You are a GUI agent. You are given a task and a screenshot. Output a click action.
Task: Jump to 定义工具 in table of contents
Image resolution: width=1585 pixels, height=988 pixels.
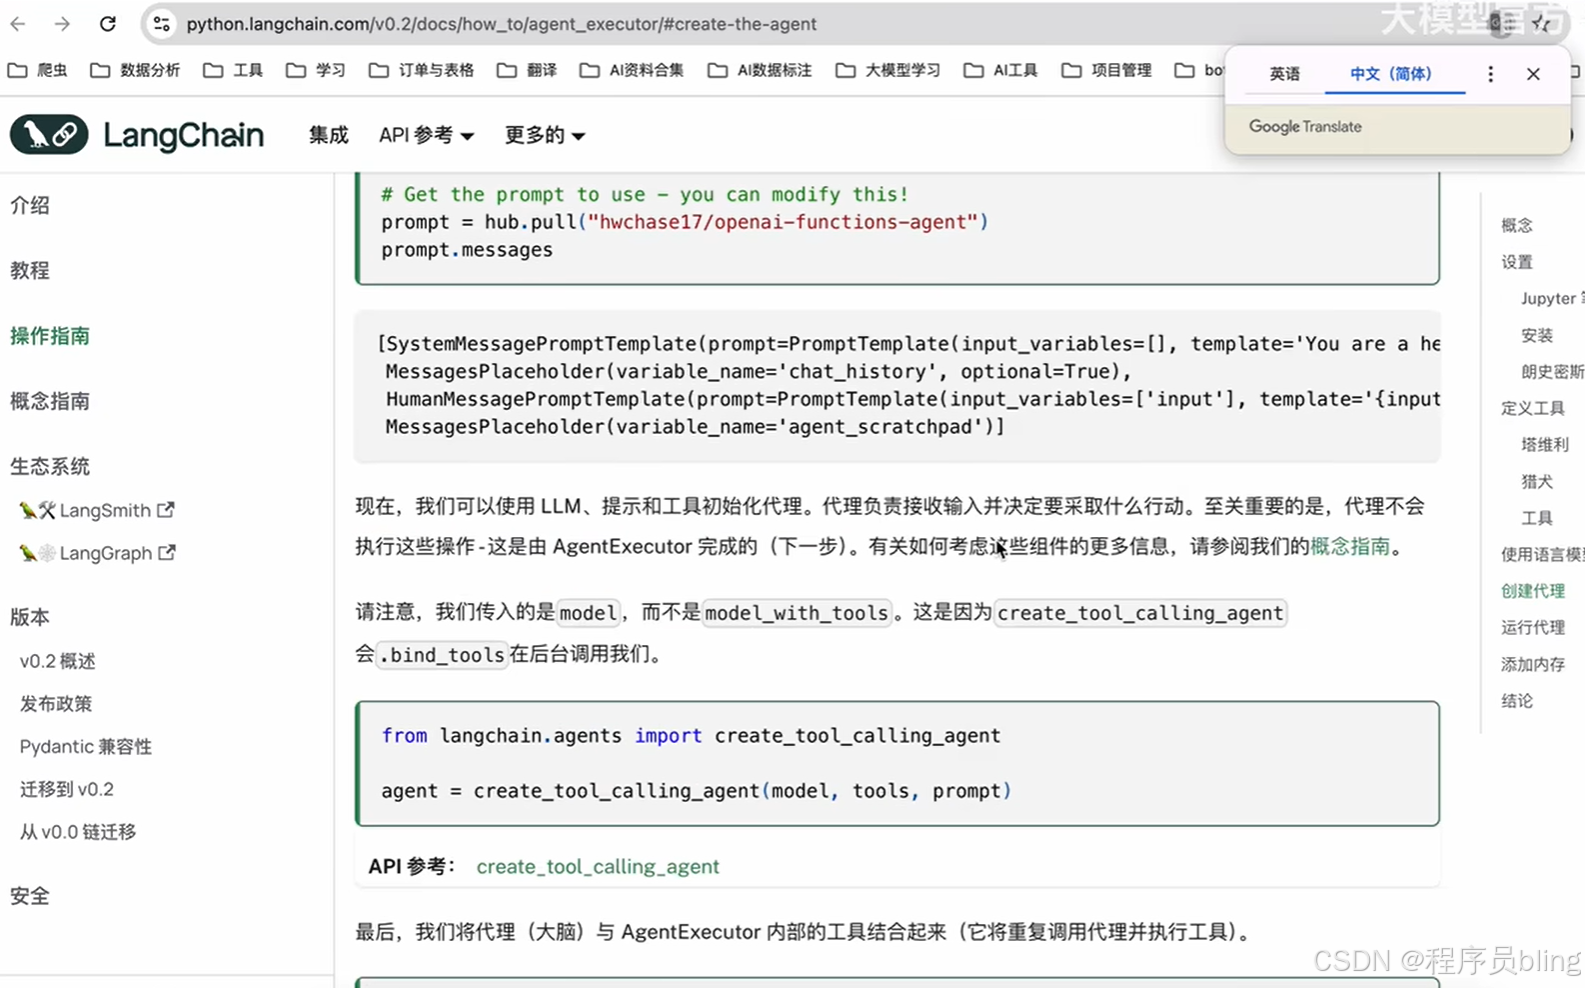(1533, 408)
